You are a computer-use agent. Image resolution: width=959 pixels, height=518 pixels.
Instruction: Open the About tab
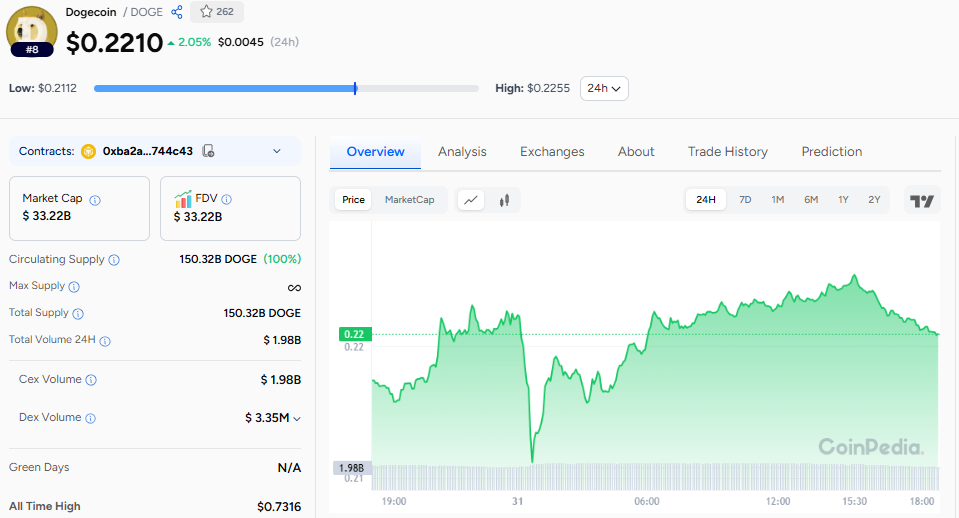636,152
